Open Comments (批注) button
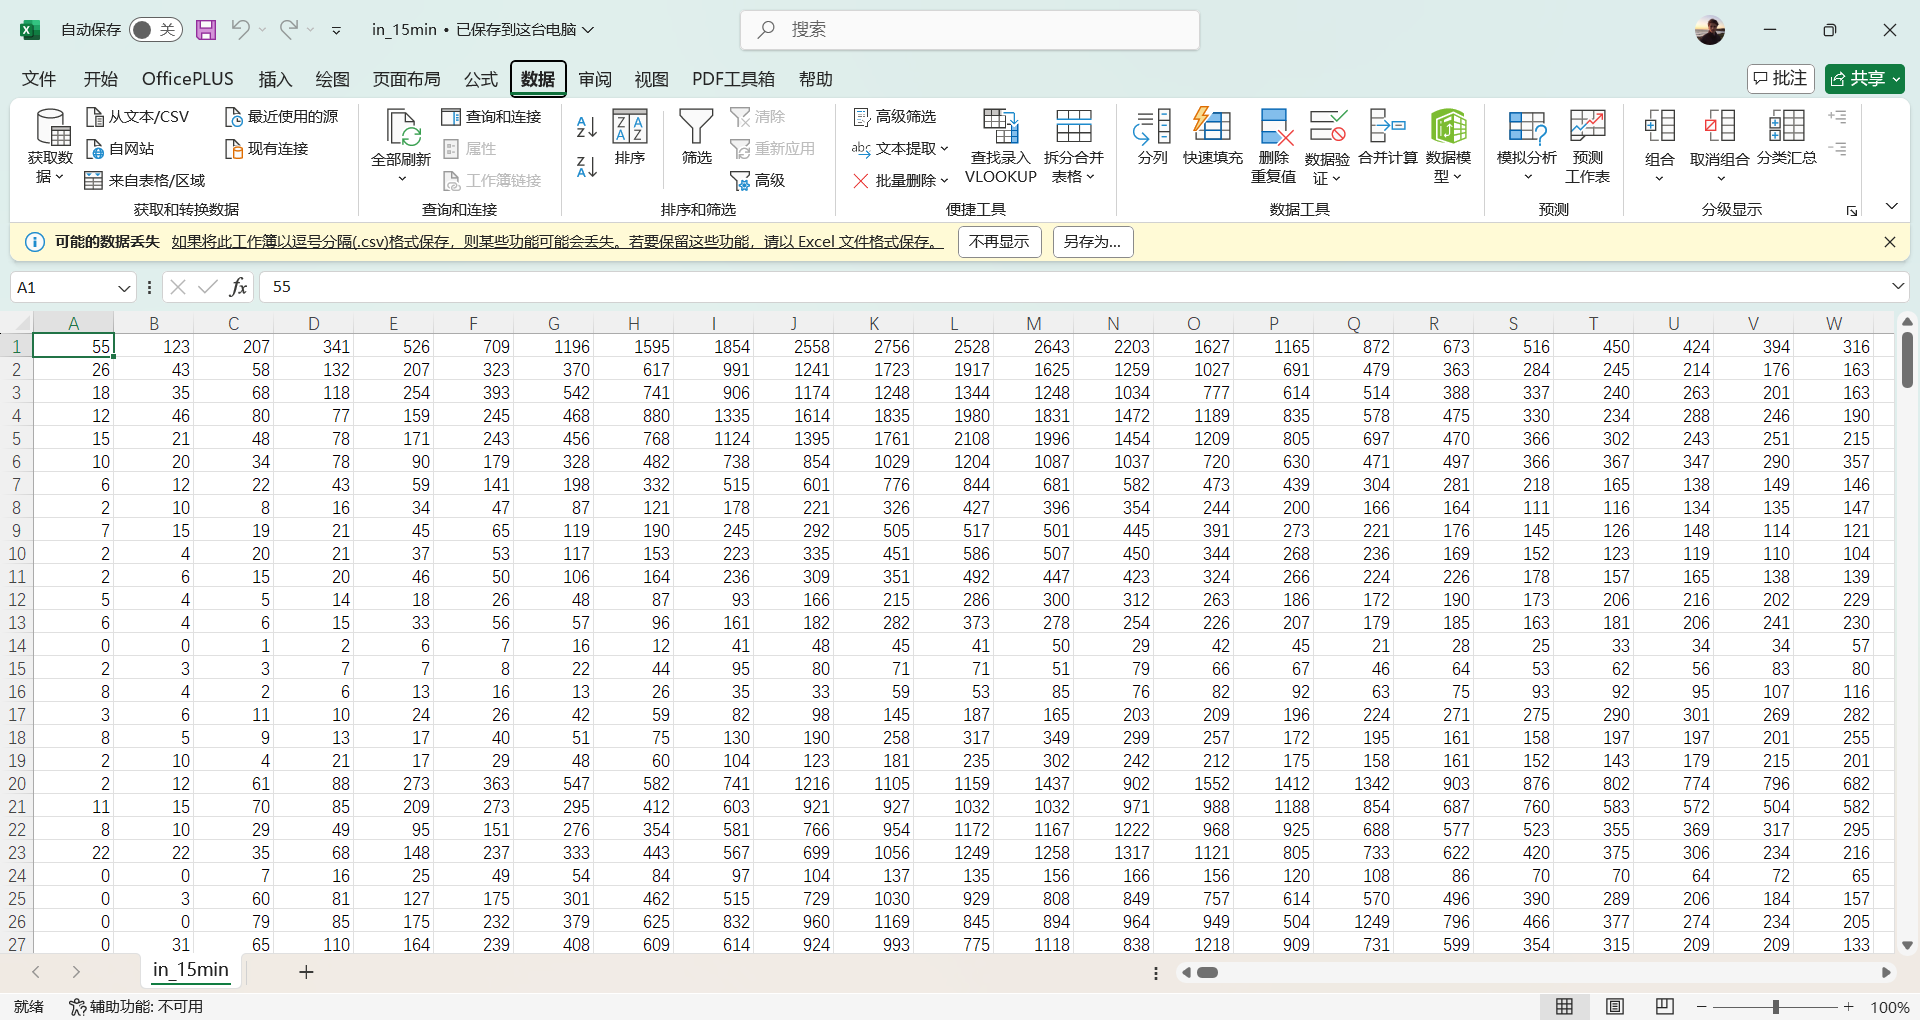Viewport: 1920px width, 1020px height. coord(1781,78)
